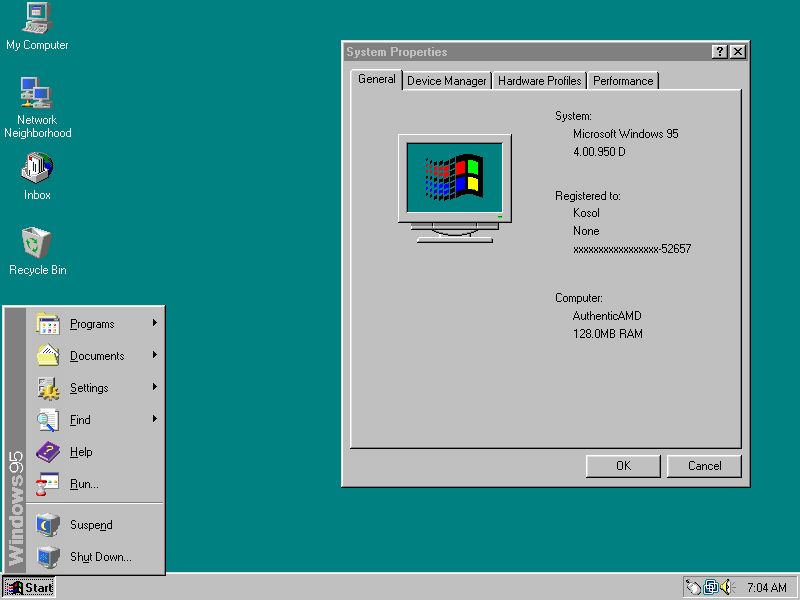
Task: Click Cancel in System Properties
Action: 704,466
